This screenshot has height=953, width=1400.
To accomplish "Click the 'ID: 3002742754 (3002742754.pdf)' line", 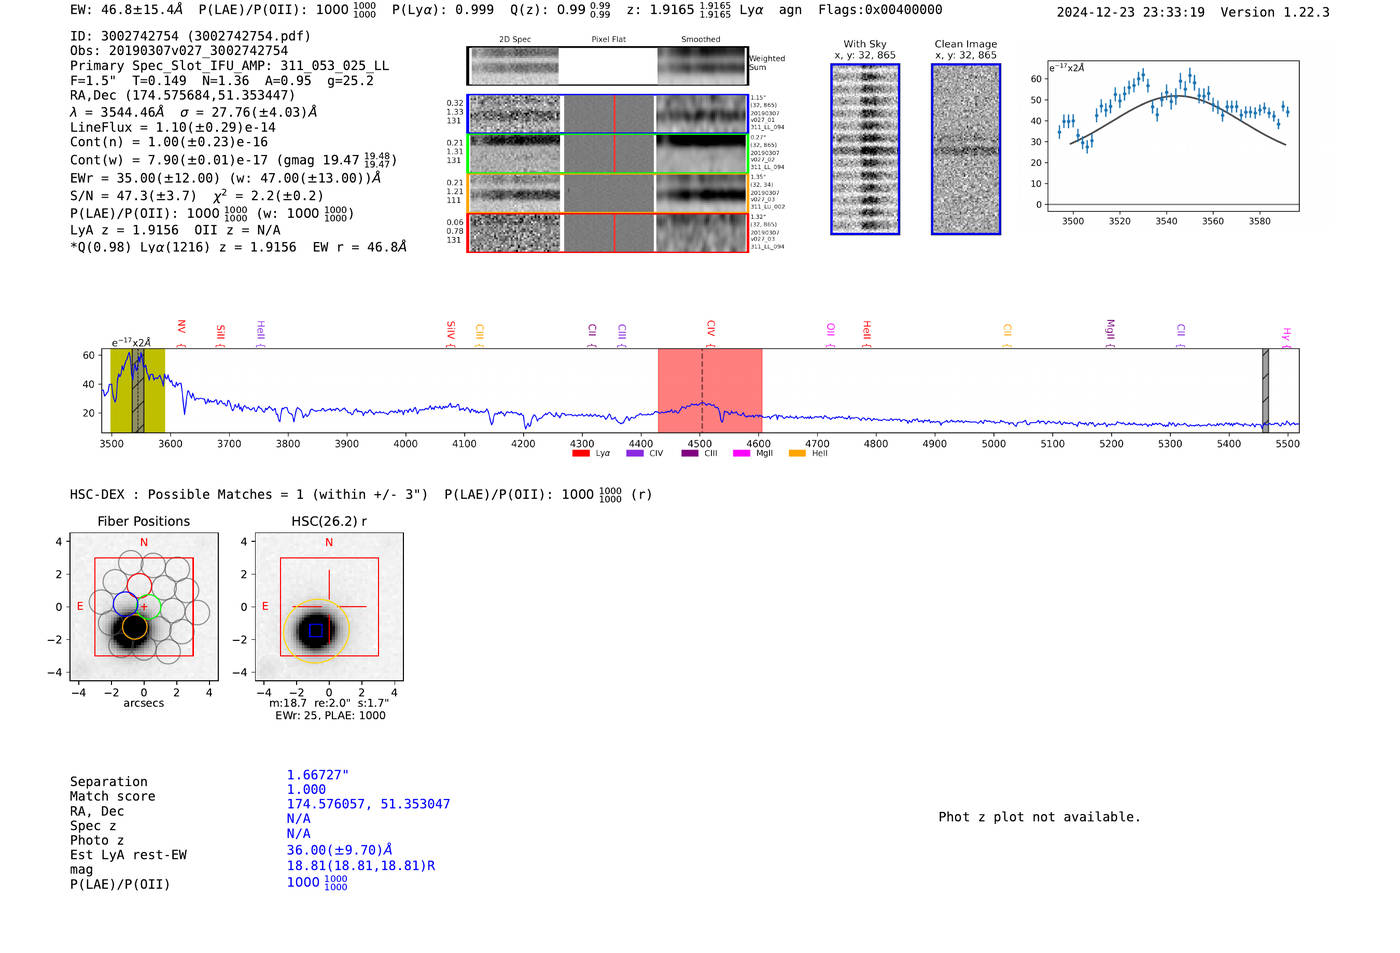I will coord(190,35).
